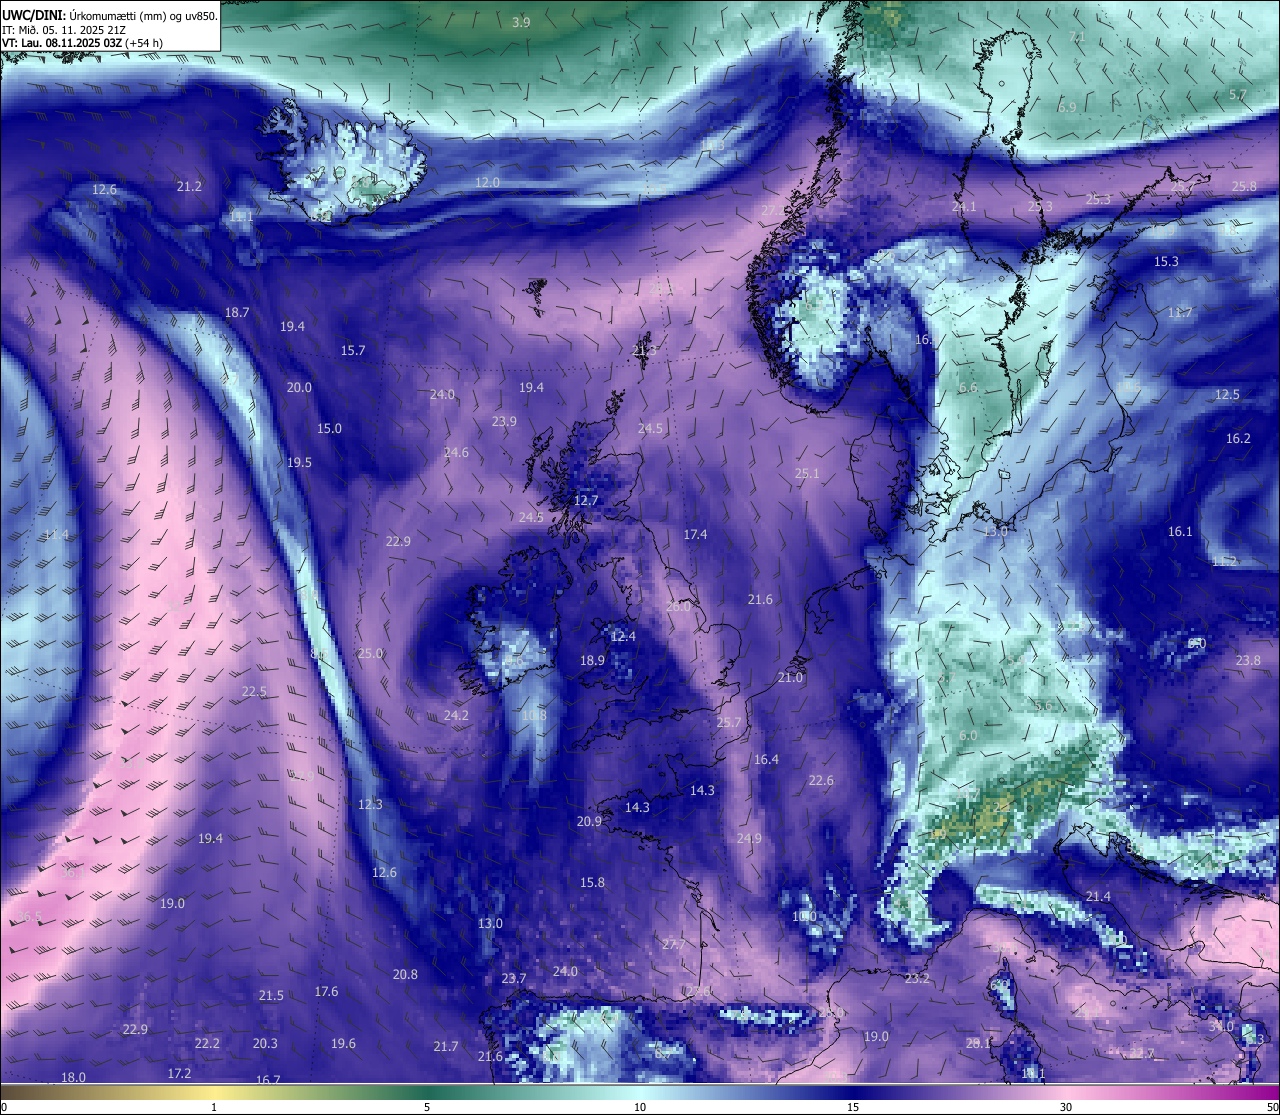Viewport: 1280px width, 1115px height.
Task: Click the 16.1 value in eastern Europe
Action: 1180,531
